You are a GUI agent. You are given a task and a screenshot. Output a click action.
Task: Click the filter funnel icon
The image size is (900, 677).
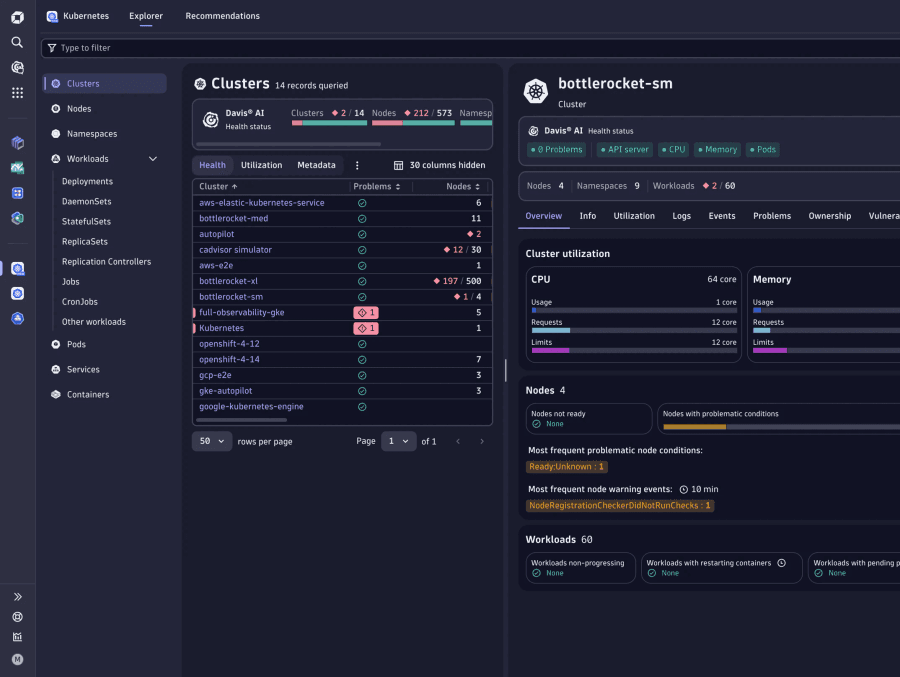point(52,48)
